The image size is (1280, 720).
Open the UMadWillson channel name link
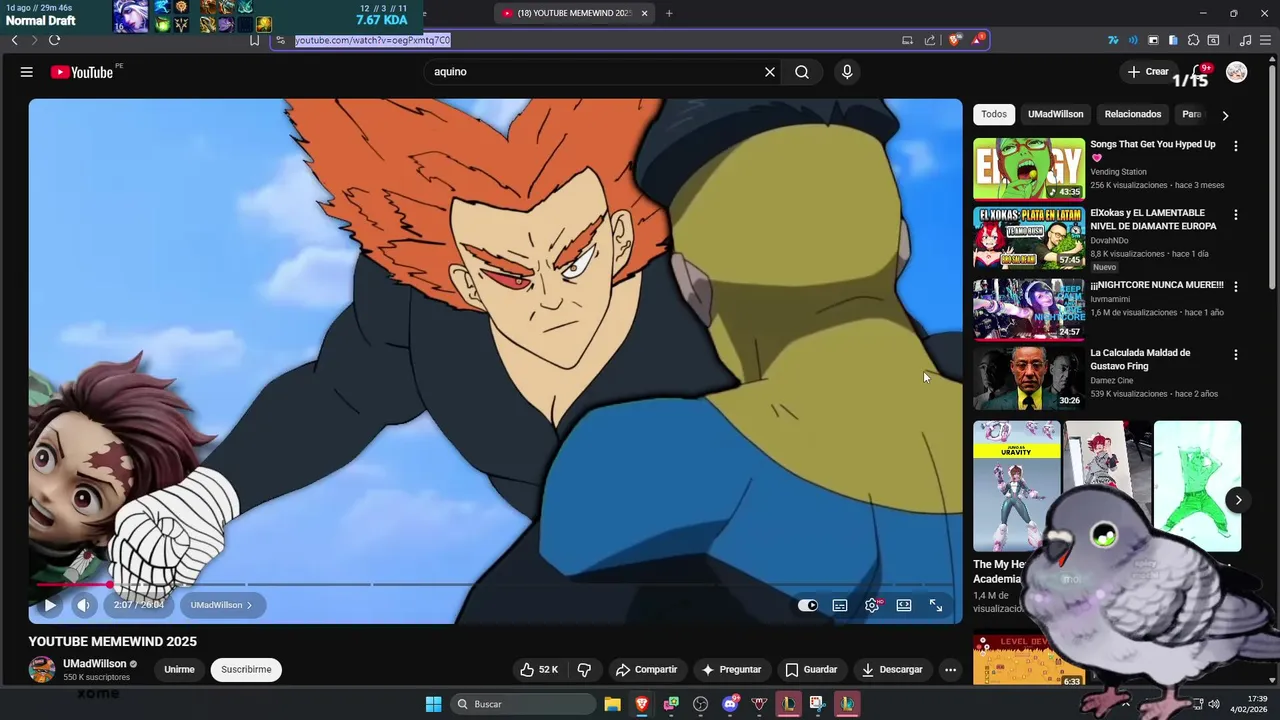[95, 664]
